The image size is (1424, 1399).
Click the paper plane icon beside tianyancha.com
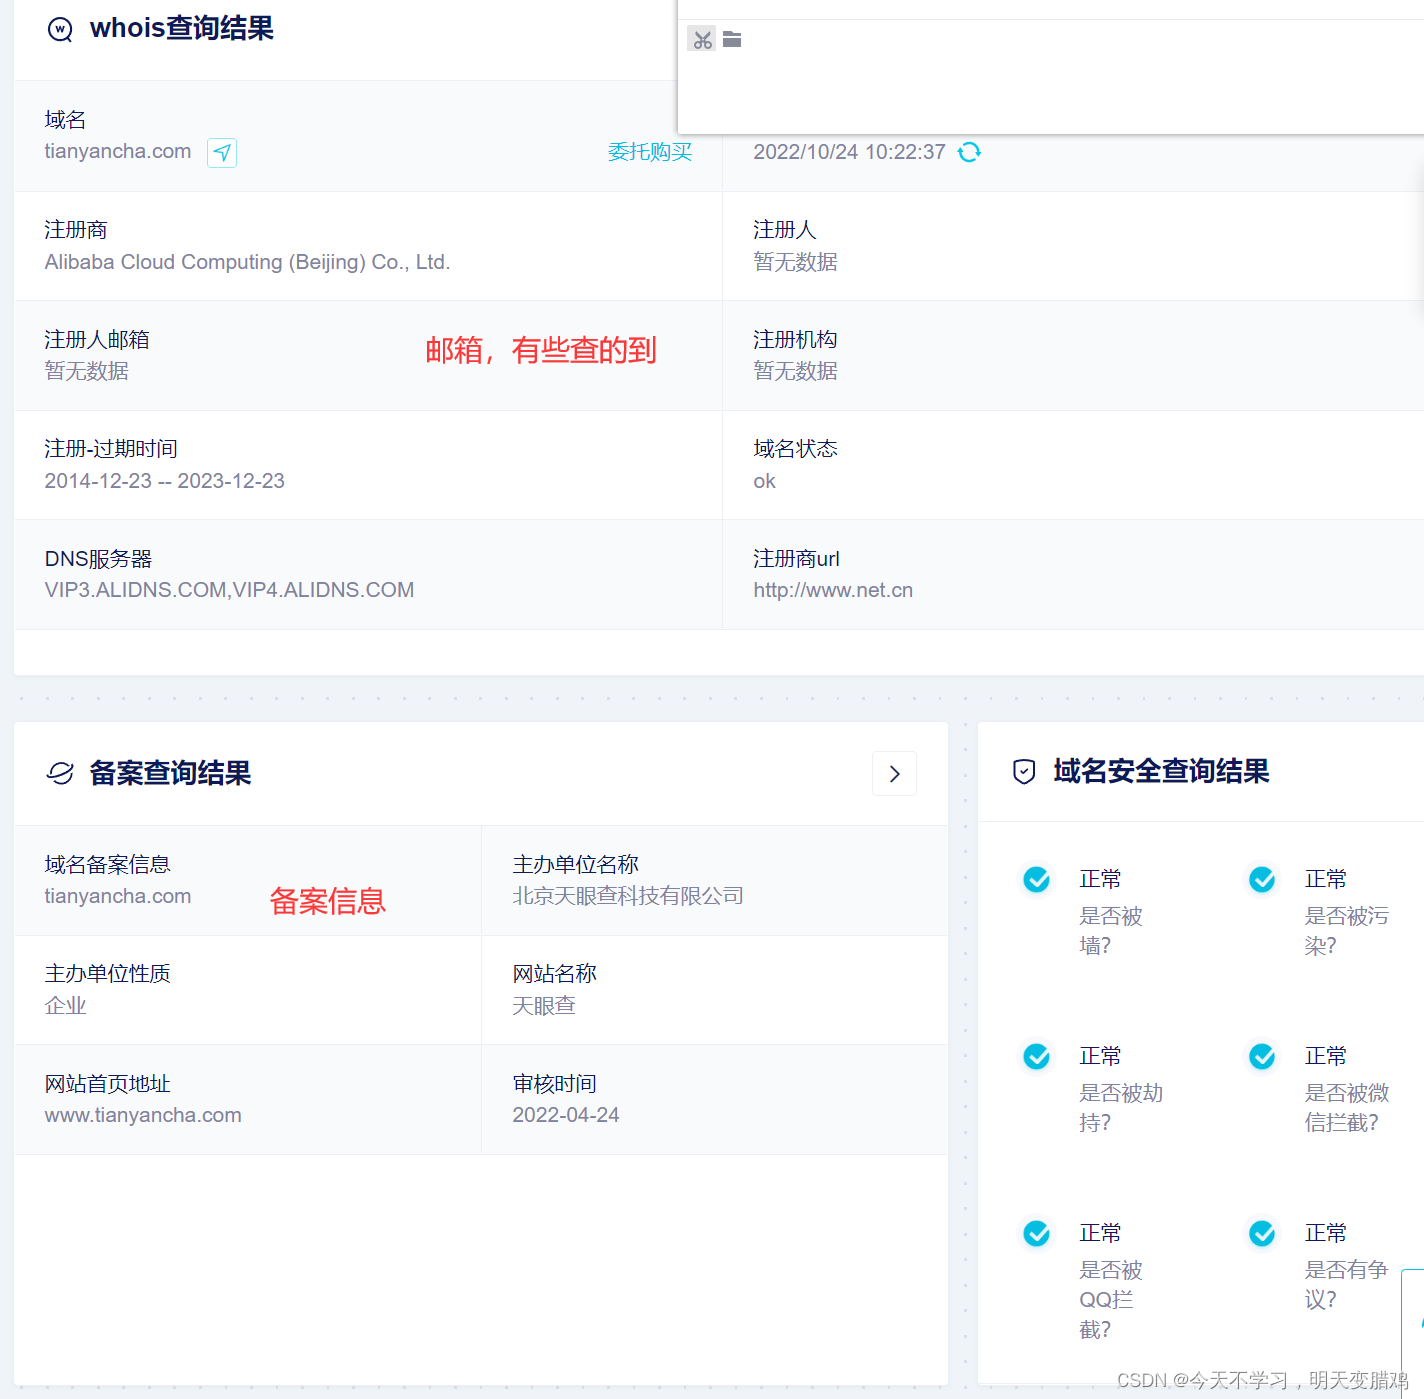222,152
